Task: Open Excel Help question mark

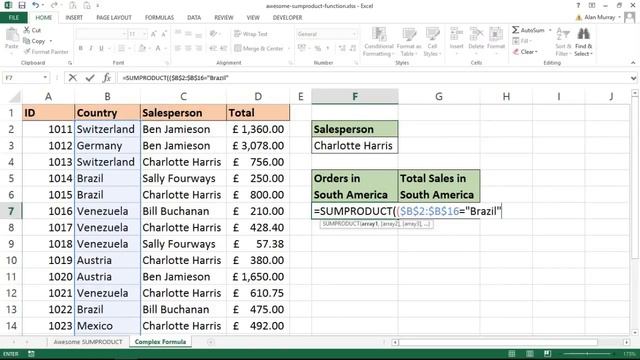Action: pos(578,6)
